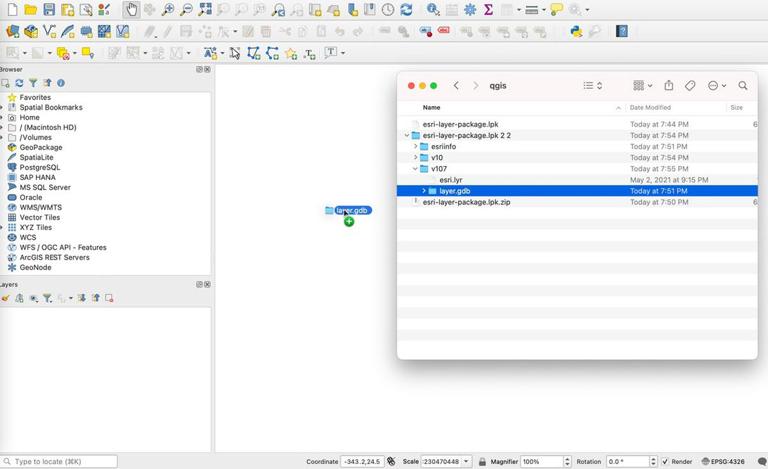This screenshot has width=768, height=469.
Task: Toggle extents display next to Coordinate field
Action: click(x=391, y=462)
